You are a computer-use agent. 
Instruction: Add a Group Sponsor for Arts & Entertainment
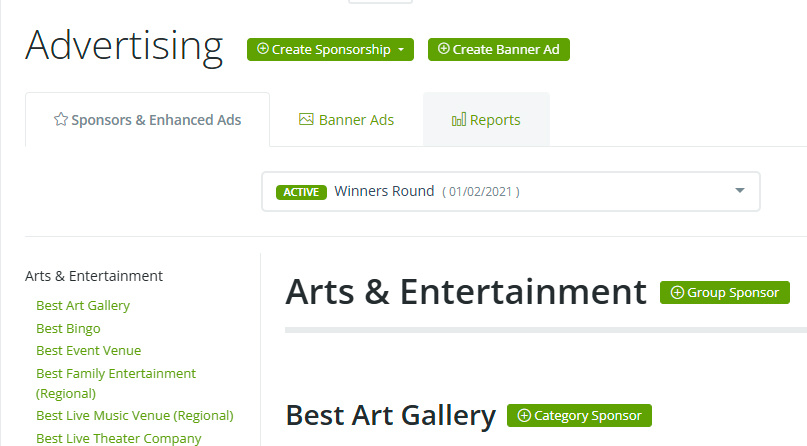725,293
